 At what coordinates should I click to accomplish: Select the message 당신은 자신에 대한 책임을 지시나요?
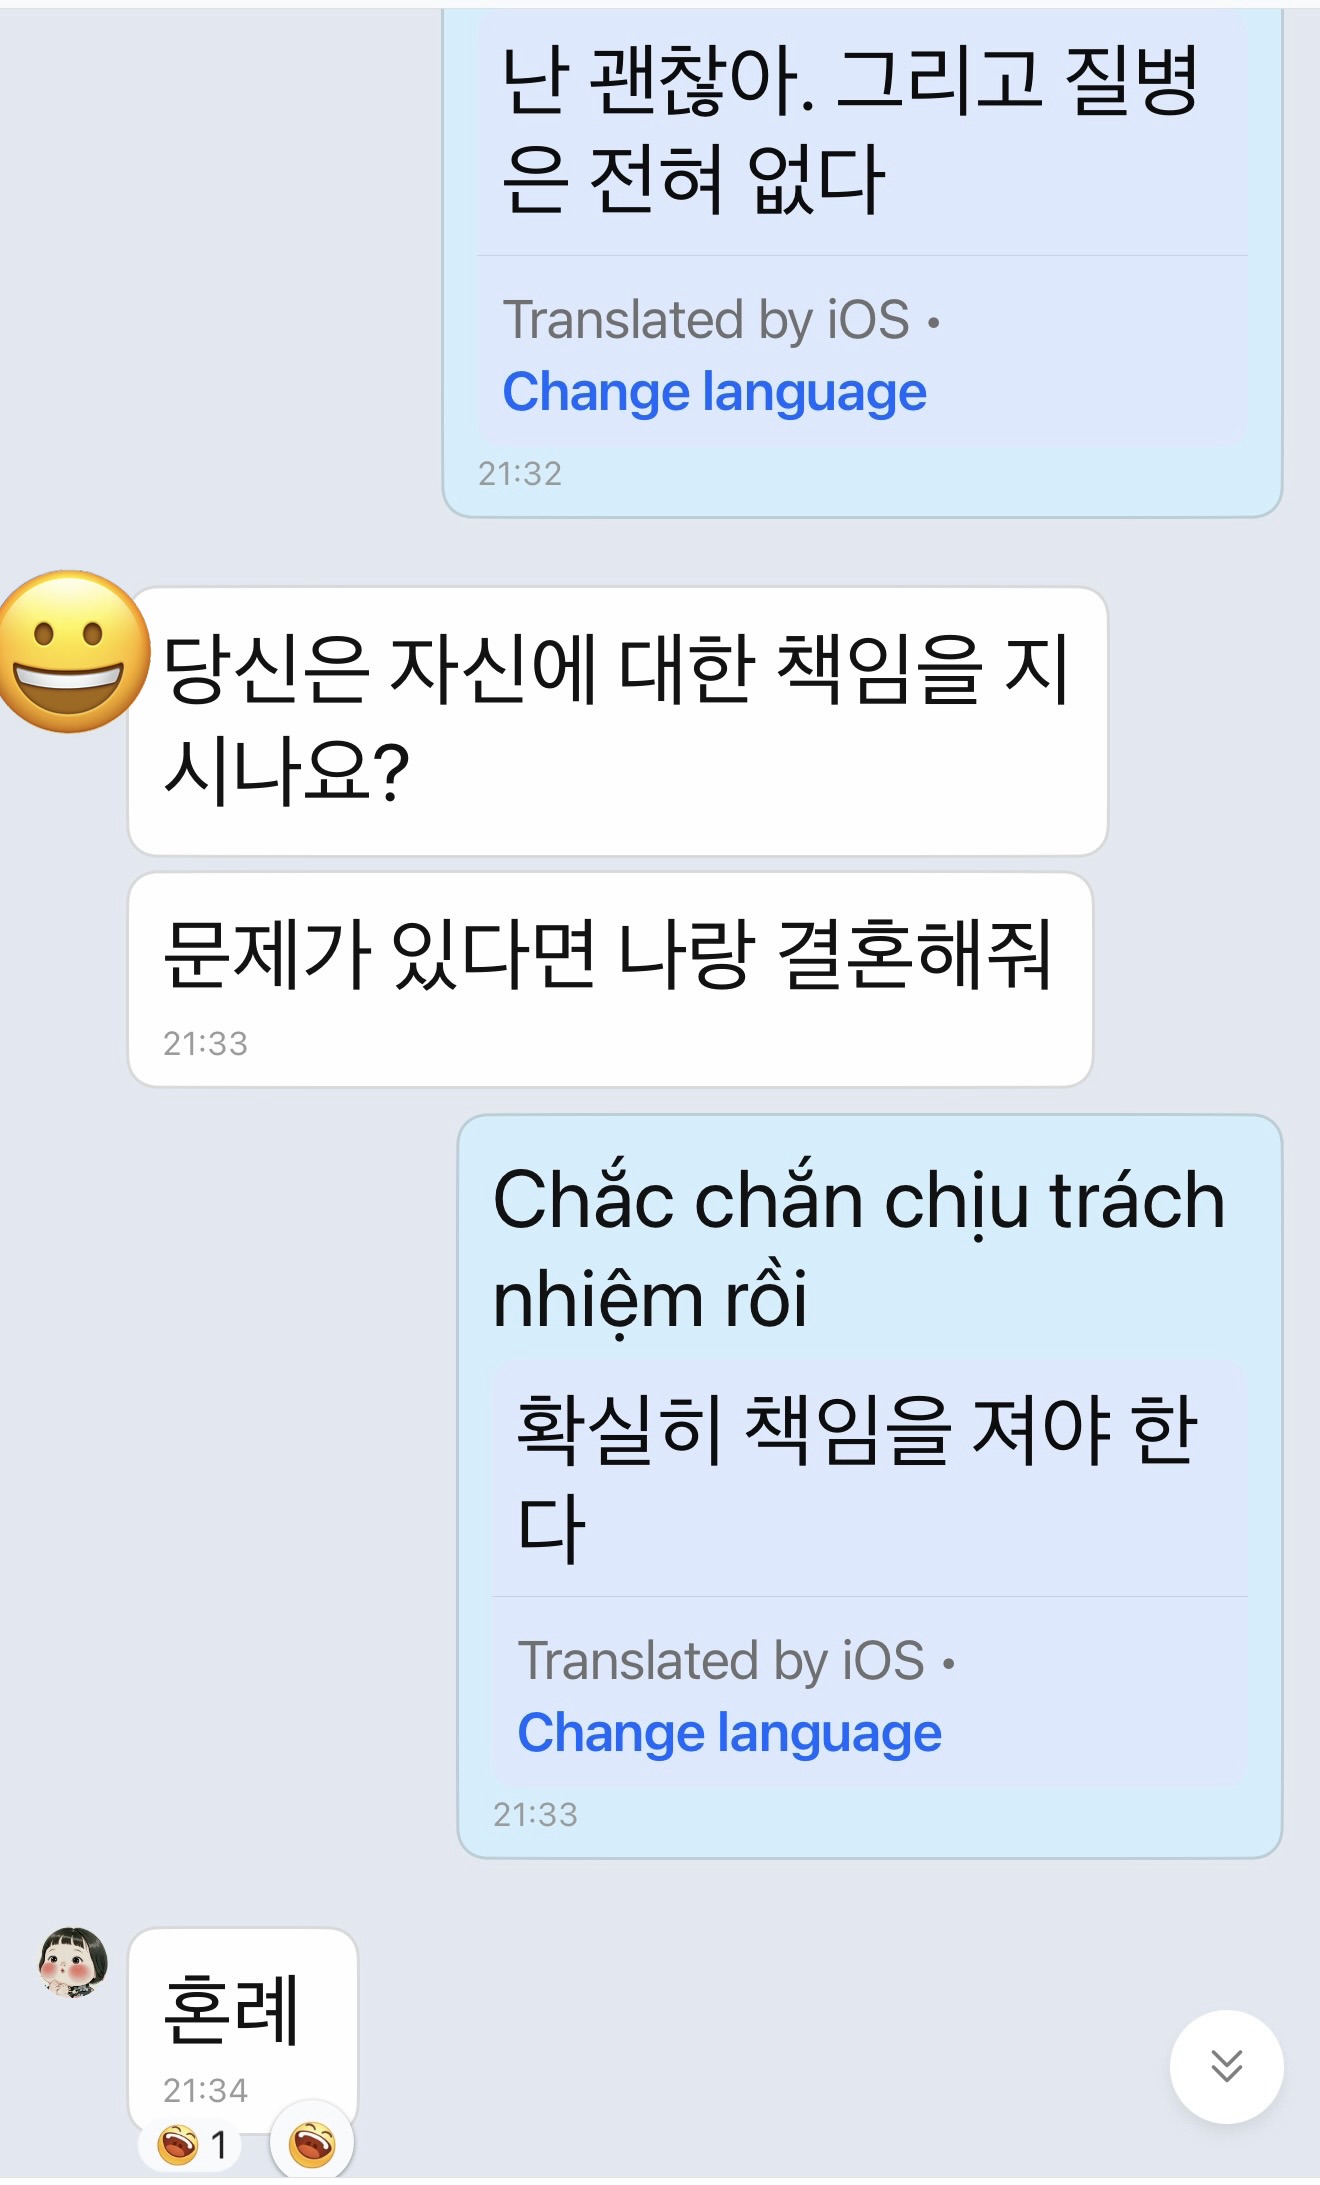pyautogui.click(x=618, y=721)
